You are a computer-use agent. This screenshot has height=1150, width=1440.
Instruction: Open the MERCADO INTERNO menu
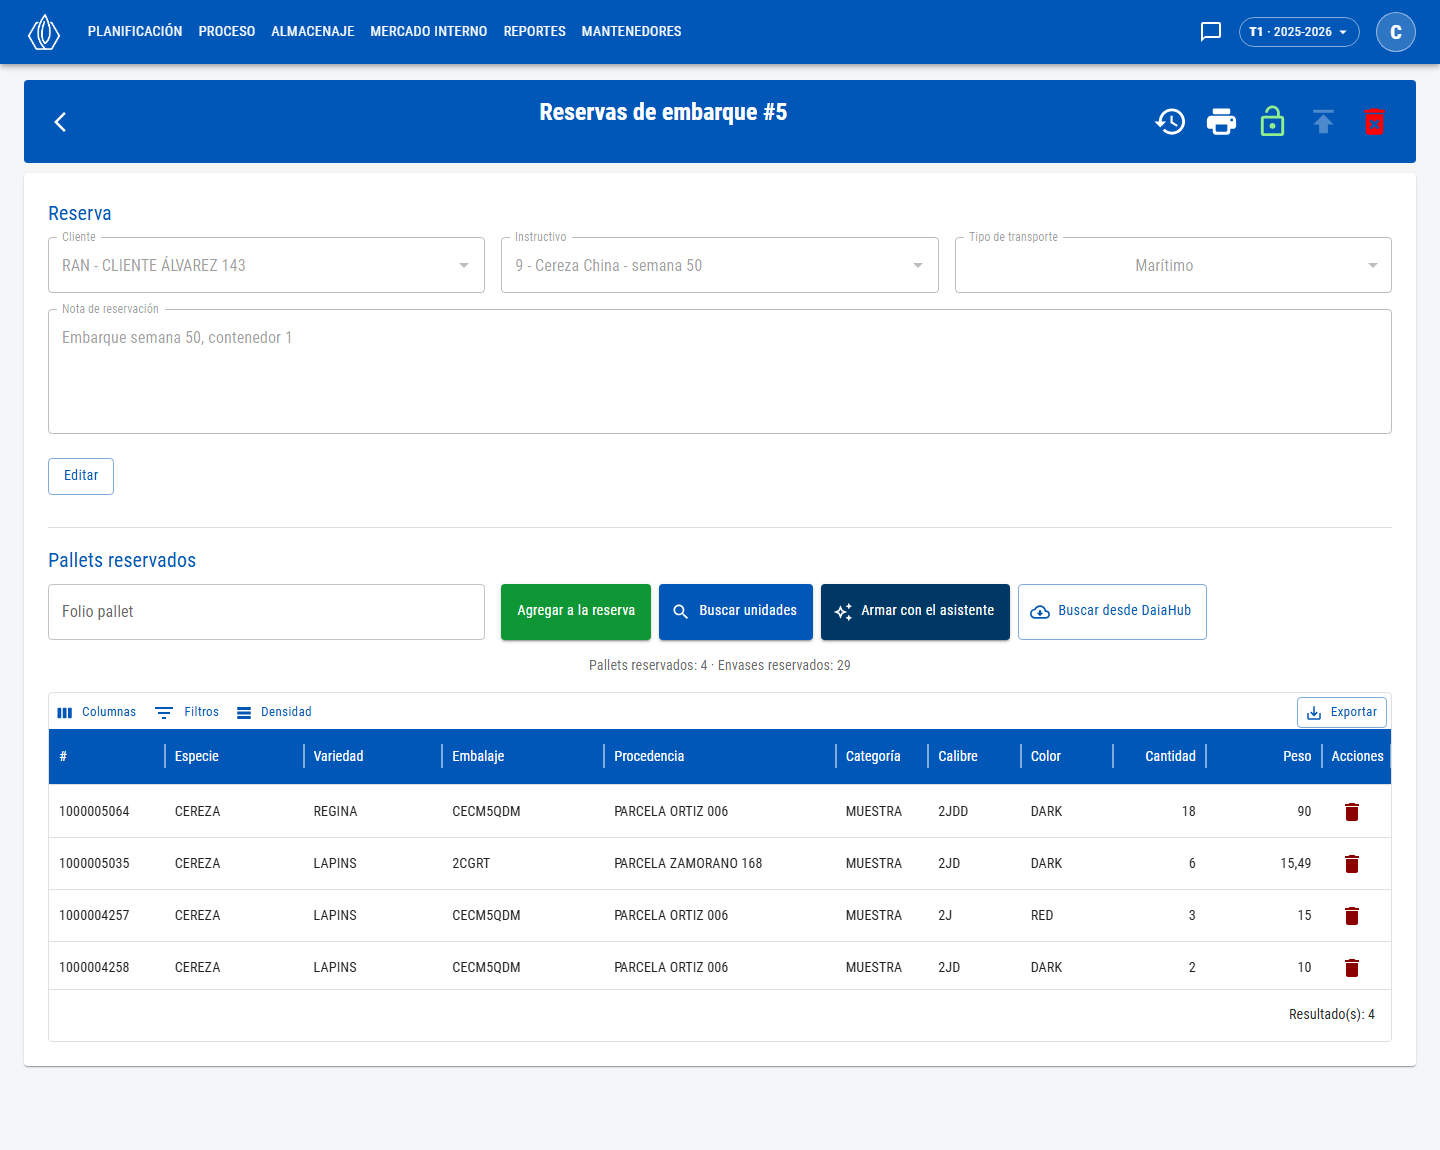point(429,32)
